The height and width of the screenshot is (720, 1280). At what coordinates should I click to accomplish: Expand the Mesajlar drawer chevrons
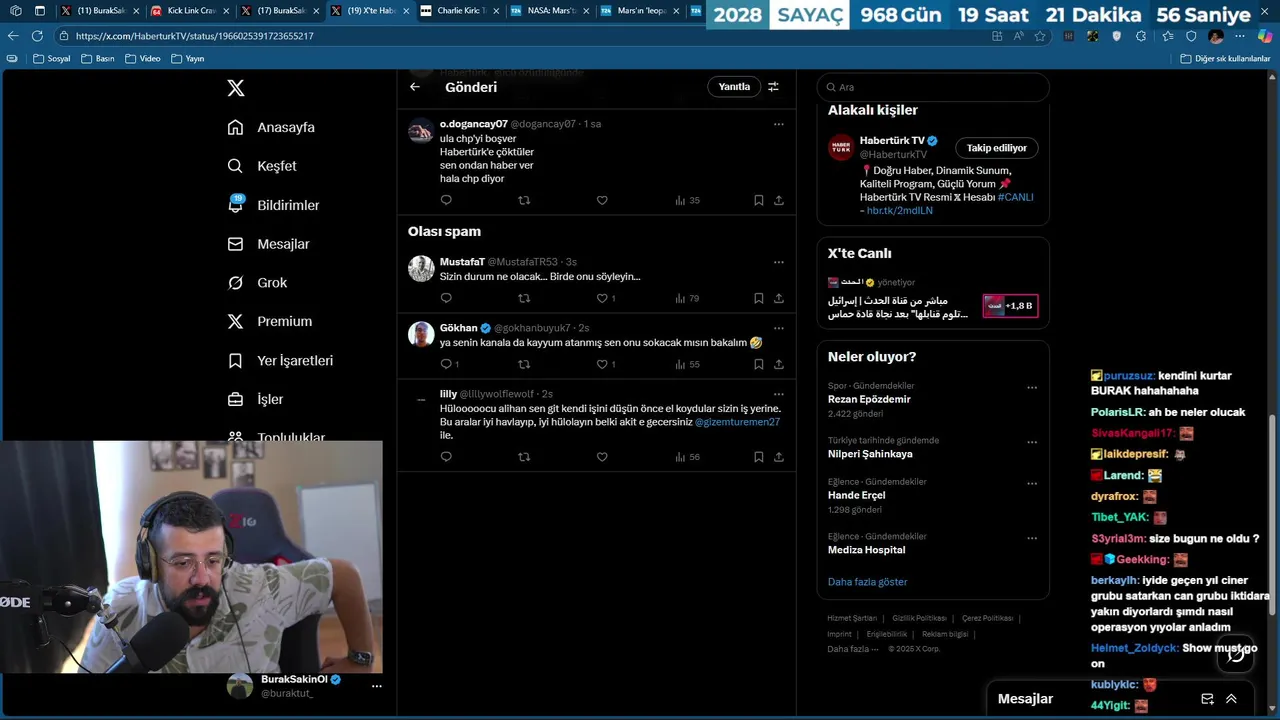click(1231, 699)
